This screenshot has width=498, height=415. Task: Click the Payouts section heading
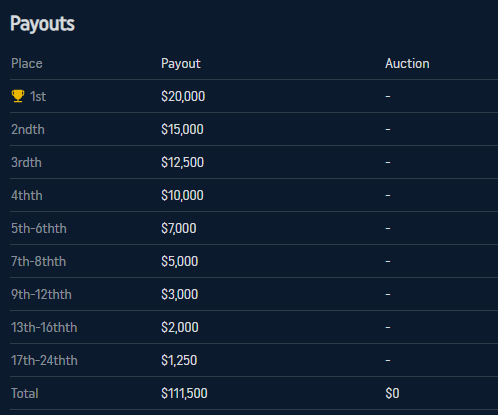42,24
